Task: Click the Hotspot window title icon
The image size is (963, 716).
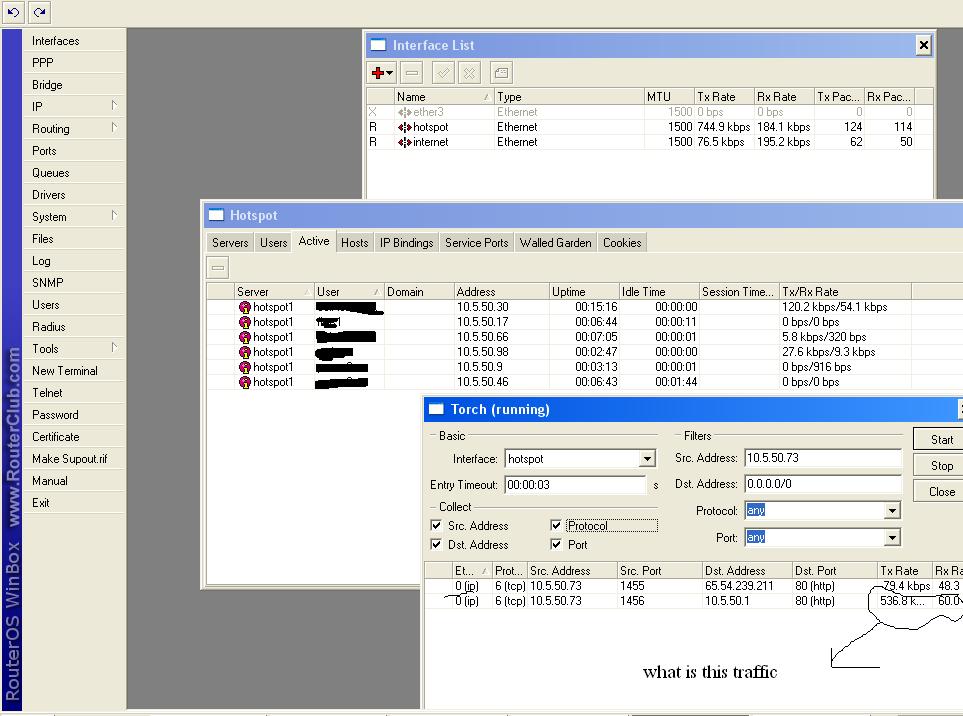Action: tap(216, 215)
